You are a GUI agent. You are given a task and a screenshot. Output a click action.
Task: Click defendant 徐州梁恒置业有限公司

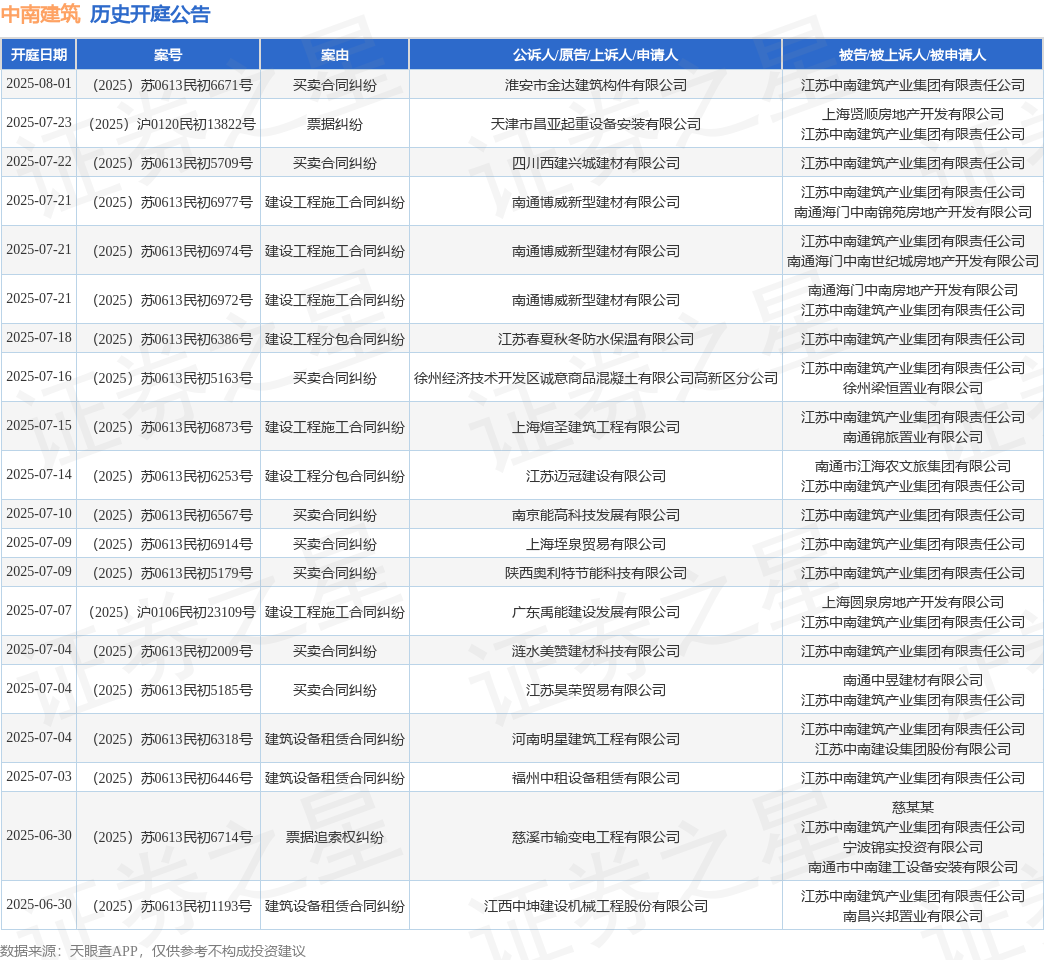click(x=912, y=388)
